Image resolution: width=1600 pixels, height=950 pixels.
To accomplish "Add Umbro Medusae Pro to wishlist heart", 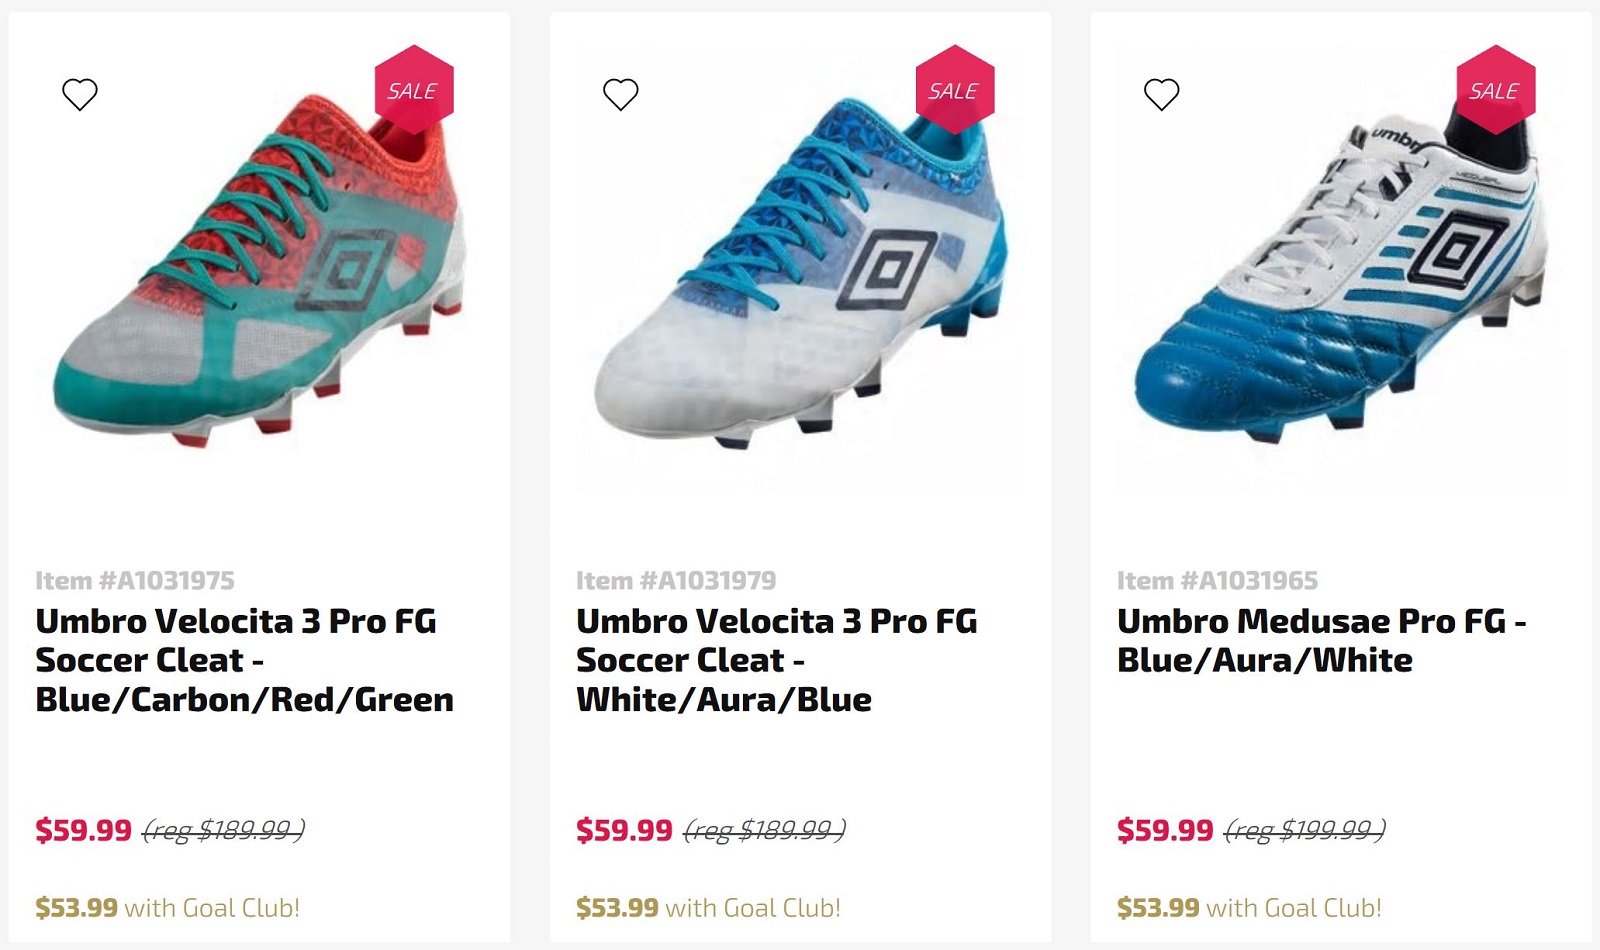I will coord(1161,95).
